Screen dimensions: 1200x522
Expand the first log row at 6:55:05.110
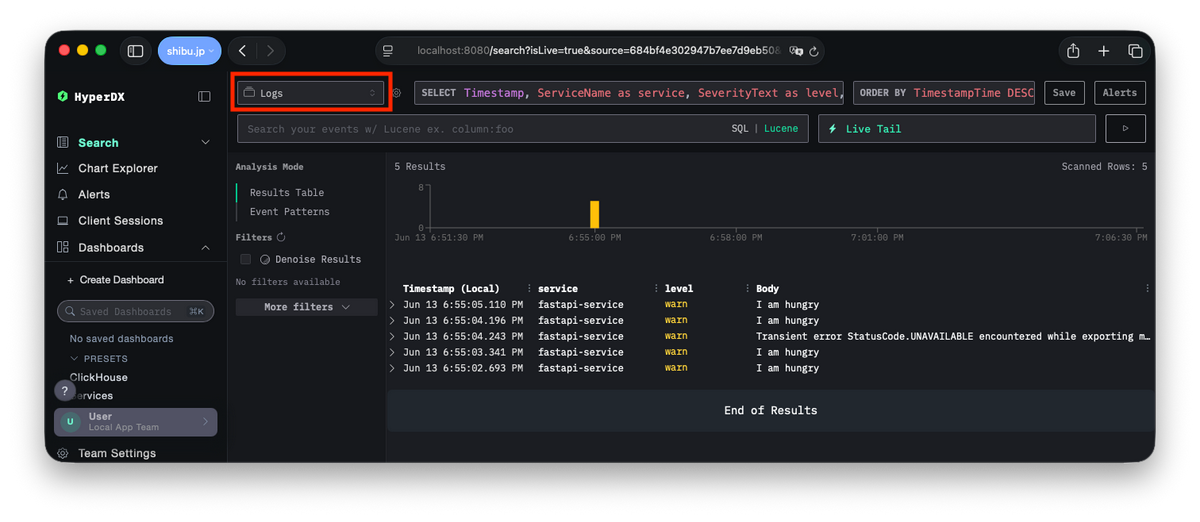(392, 305)
